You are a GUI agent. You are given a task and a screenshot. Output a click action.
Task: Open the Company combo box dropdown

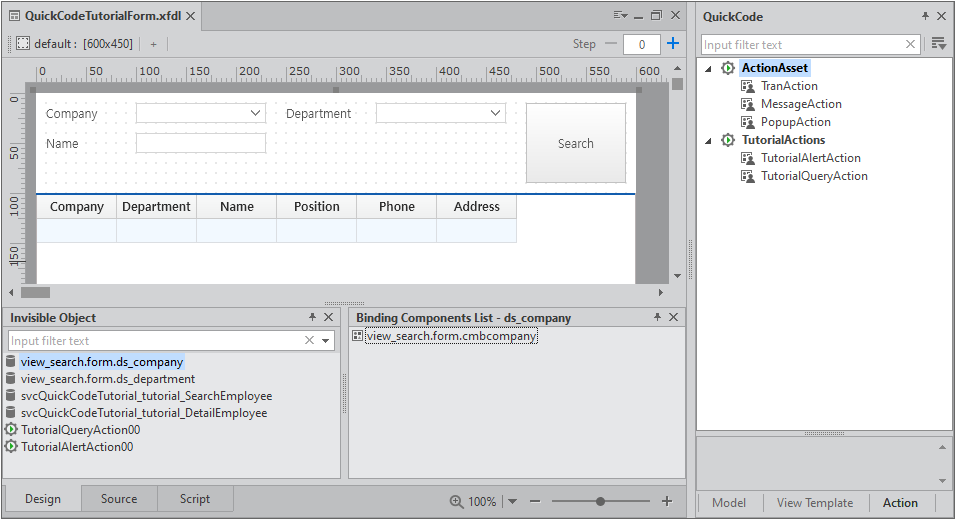256,114
